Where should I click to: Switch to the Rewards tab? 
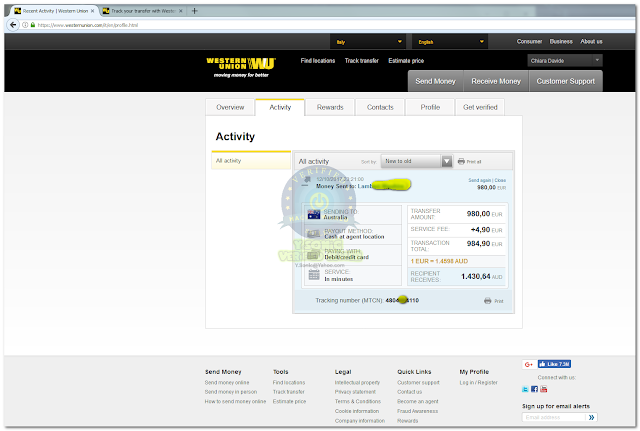pyautogui.click(x=330, y=107)
